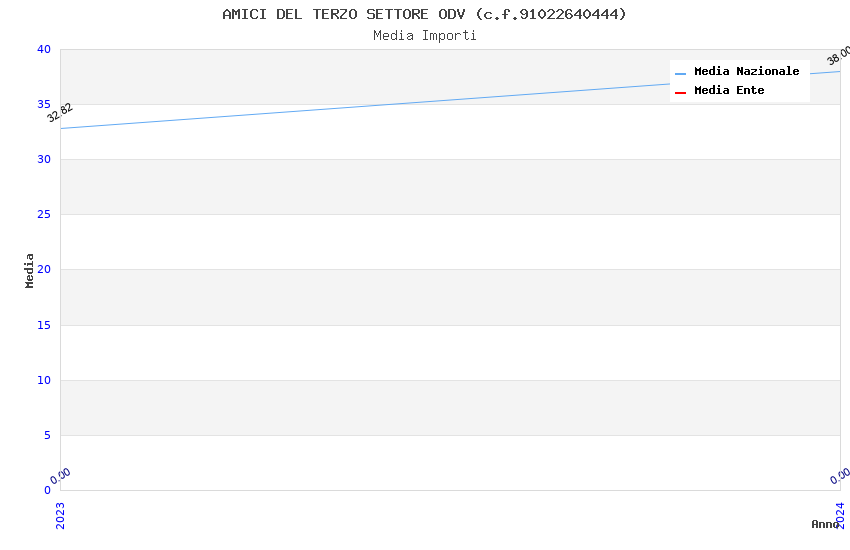
Task: Click the 5 tick on the y-axis
Action: [47, 435]
